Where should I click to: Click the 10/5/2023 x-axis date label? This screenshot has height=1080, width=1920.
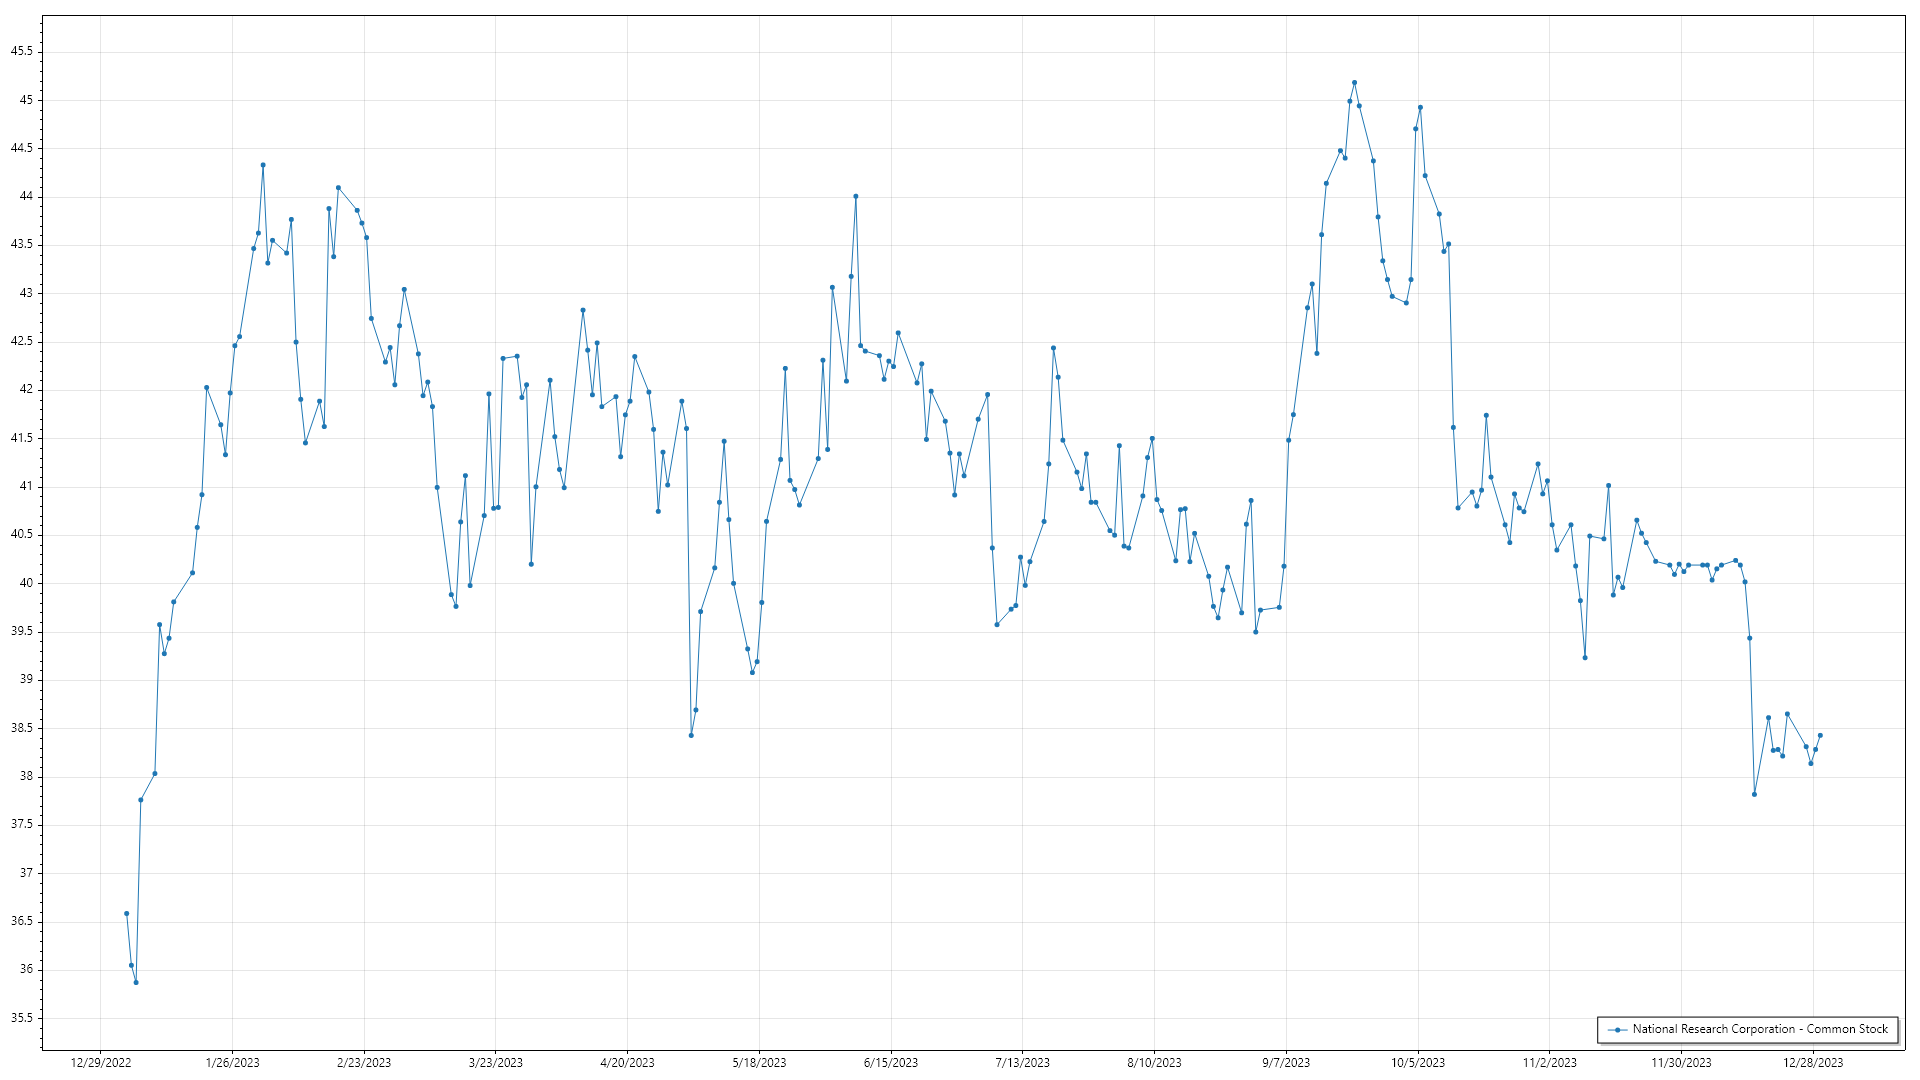(1418, 1063)
